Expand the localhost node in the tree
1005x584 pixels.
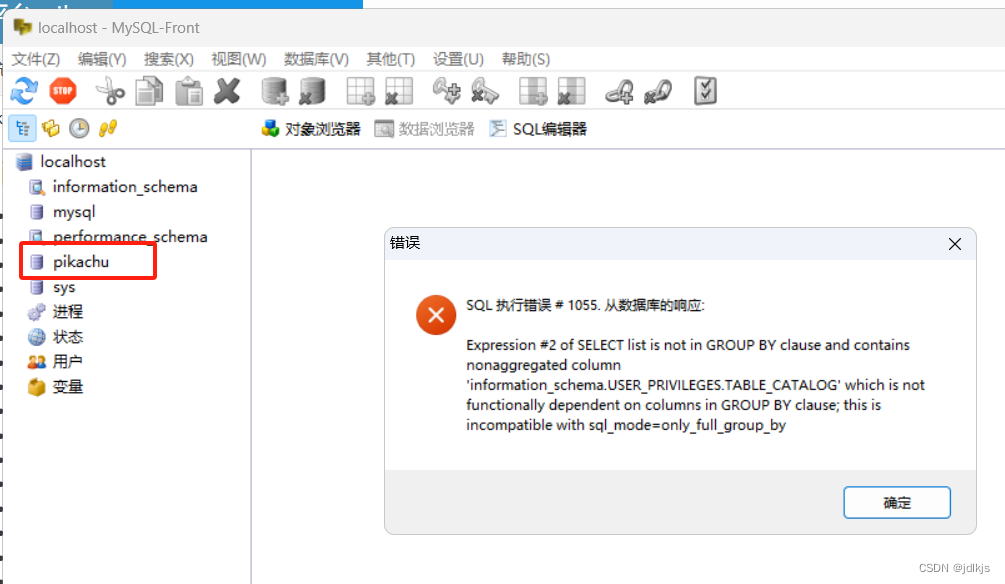(x=71, y=161)
